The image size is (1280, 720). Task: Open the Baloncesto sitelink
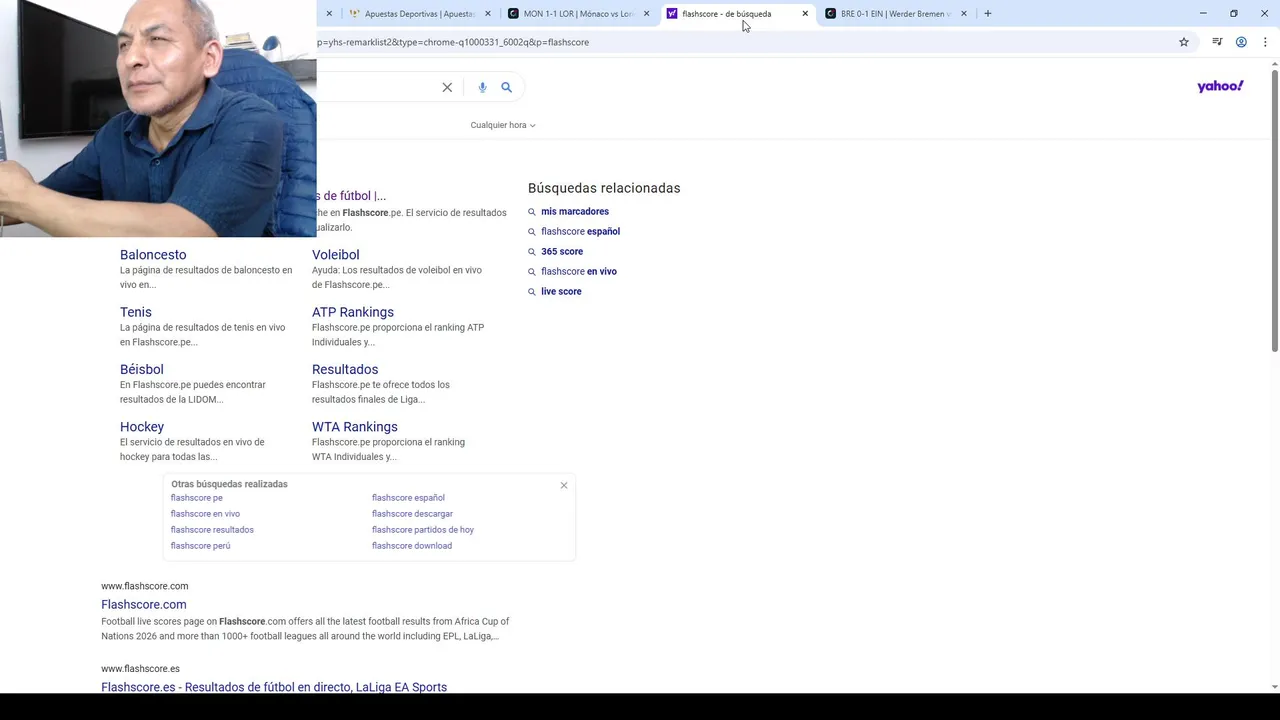coord(153,255)
